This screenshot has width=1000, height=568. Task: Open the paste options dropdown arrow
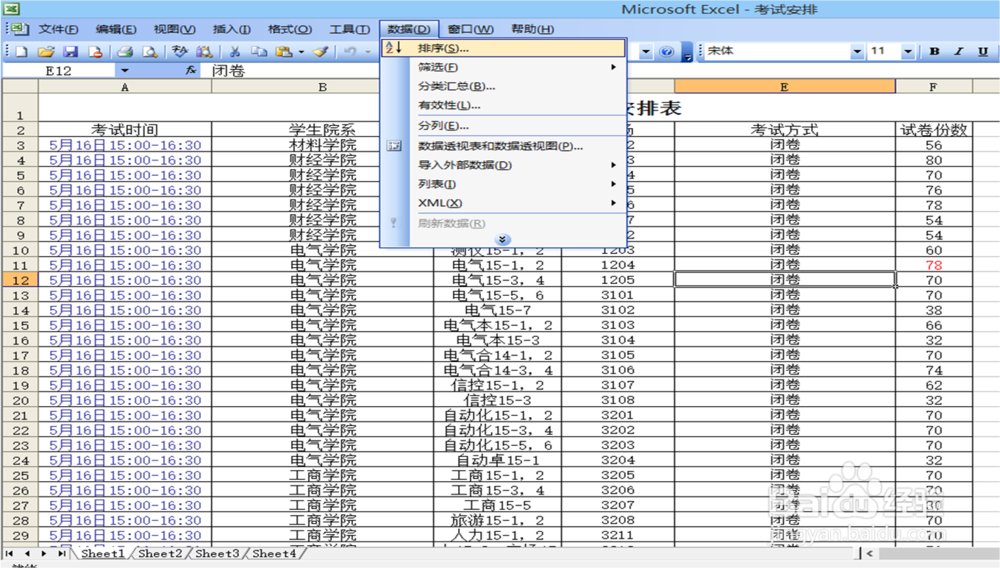coord(301,52)
